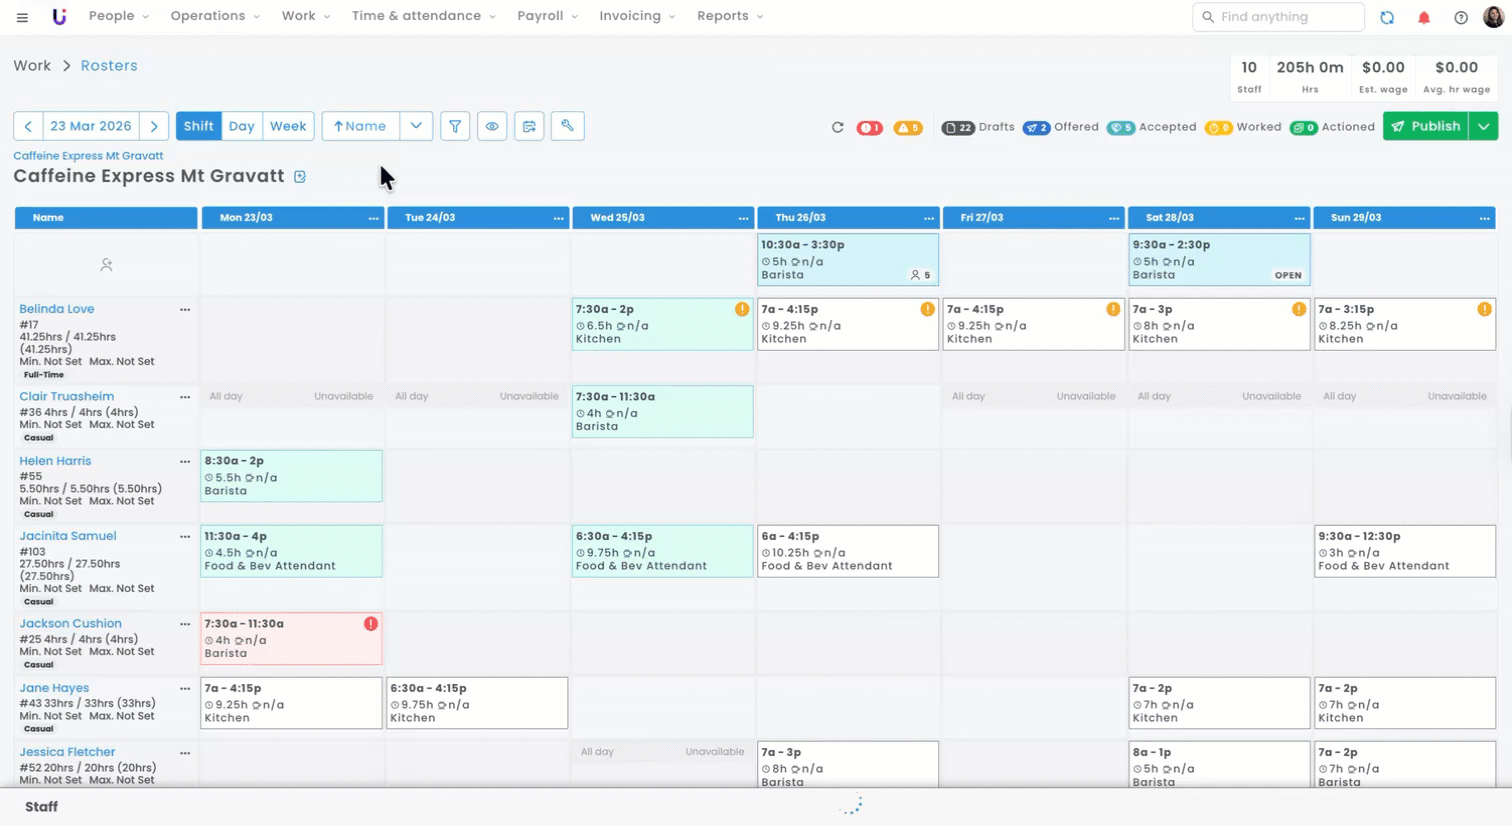Toggle the eye visibility options
The width and height of the screenshot is (1512, 826).
[x=492, y=126]
